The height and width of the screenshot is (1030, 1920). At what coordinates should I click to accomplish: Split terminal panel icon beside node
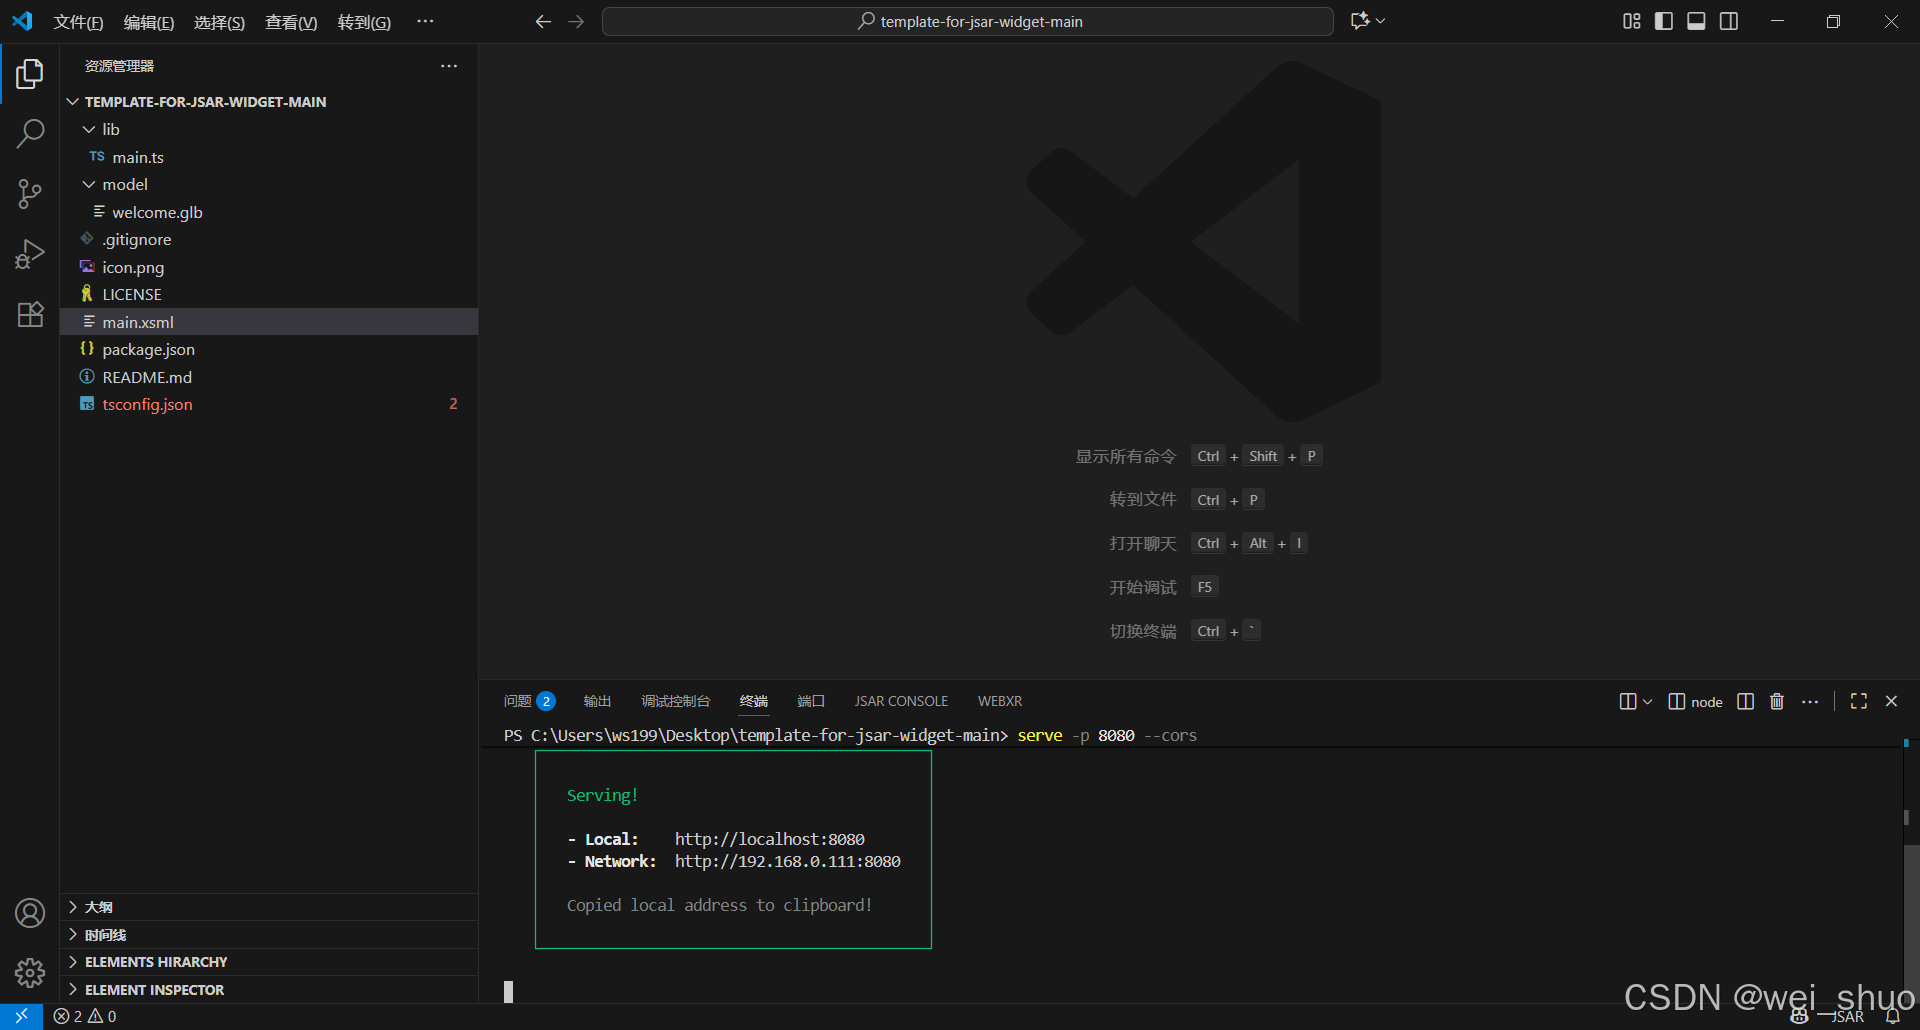1746,701
